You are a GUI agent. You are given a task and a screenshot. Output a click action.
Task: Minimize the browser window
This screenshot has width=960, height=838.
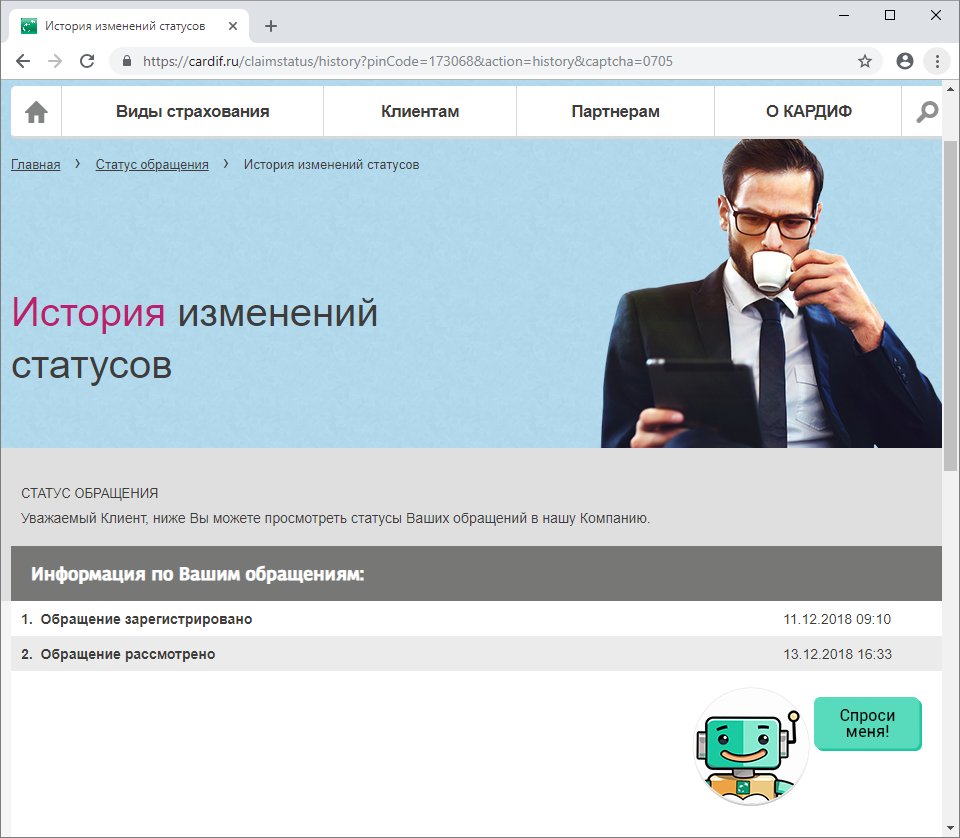[844, 15]
